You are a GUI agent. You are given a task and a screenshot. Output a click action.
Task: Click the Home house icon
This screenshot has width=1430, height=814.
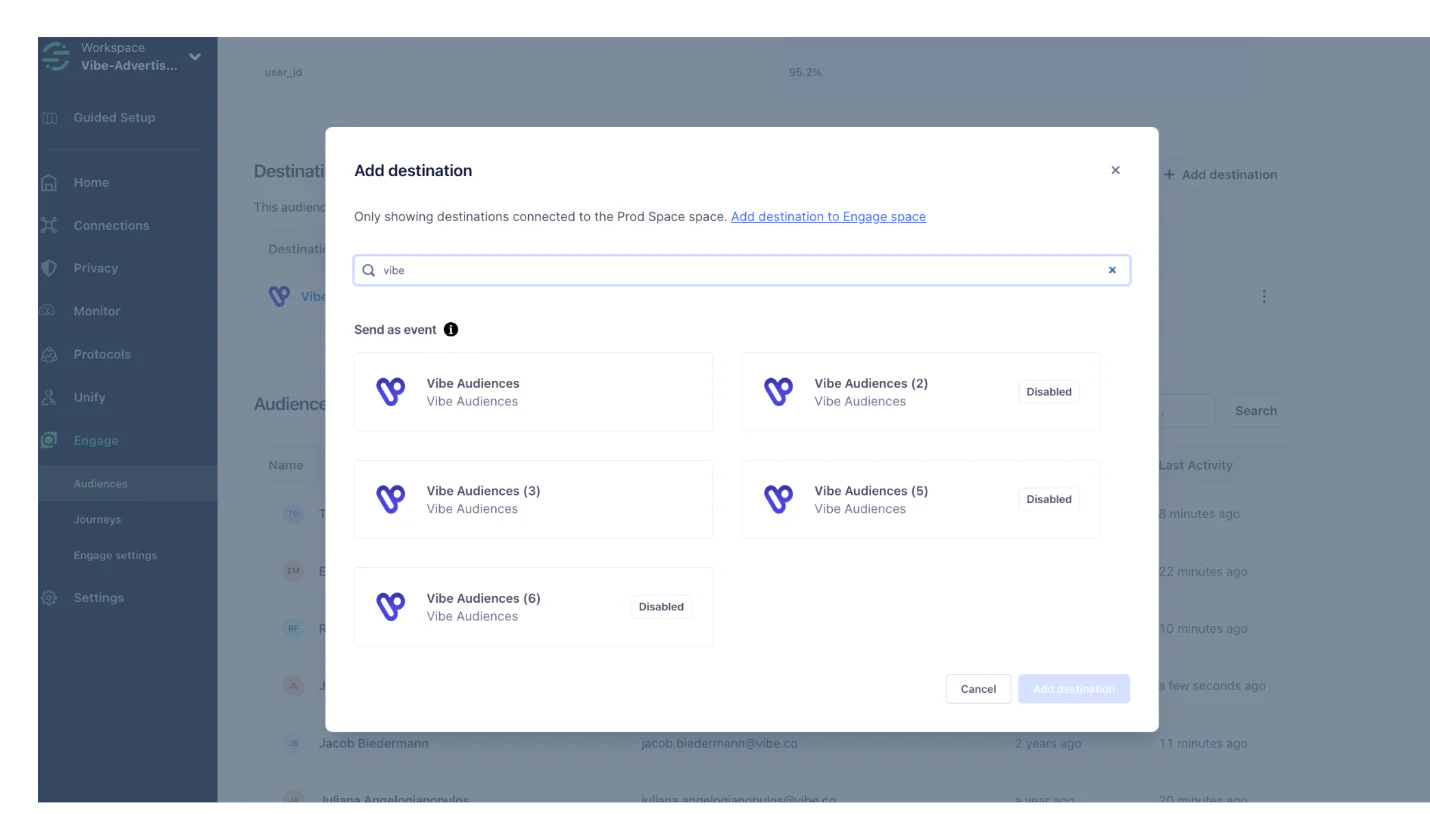49,183
